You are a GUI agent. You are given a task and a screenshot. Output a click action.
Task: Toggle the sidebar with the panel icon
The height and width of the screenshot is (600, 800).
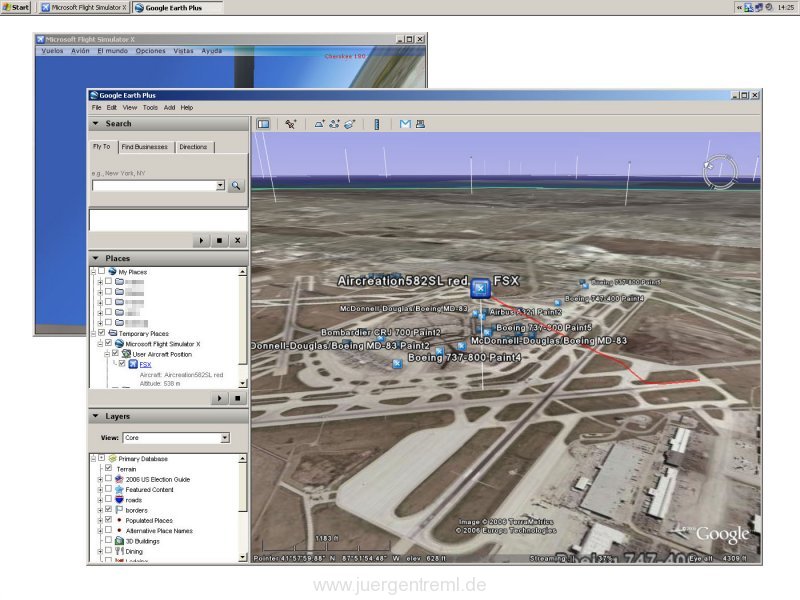pyautogui.click(x=263, y=124)
